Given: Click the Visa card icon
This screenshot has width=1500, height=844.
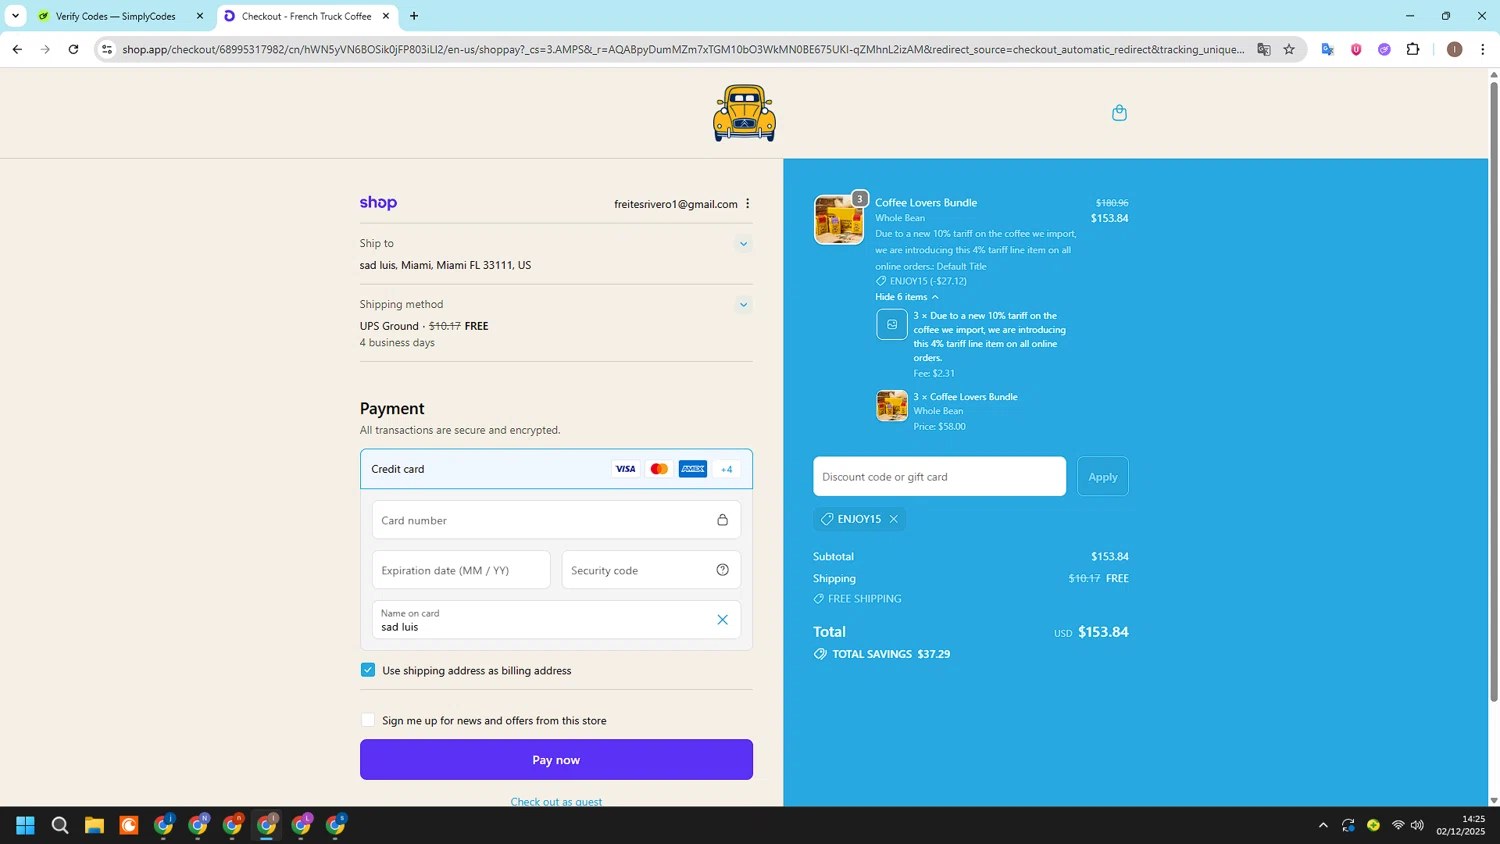Looking at the screenshot, I should click(x=625, y=469).
